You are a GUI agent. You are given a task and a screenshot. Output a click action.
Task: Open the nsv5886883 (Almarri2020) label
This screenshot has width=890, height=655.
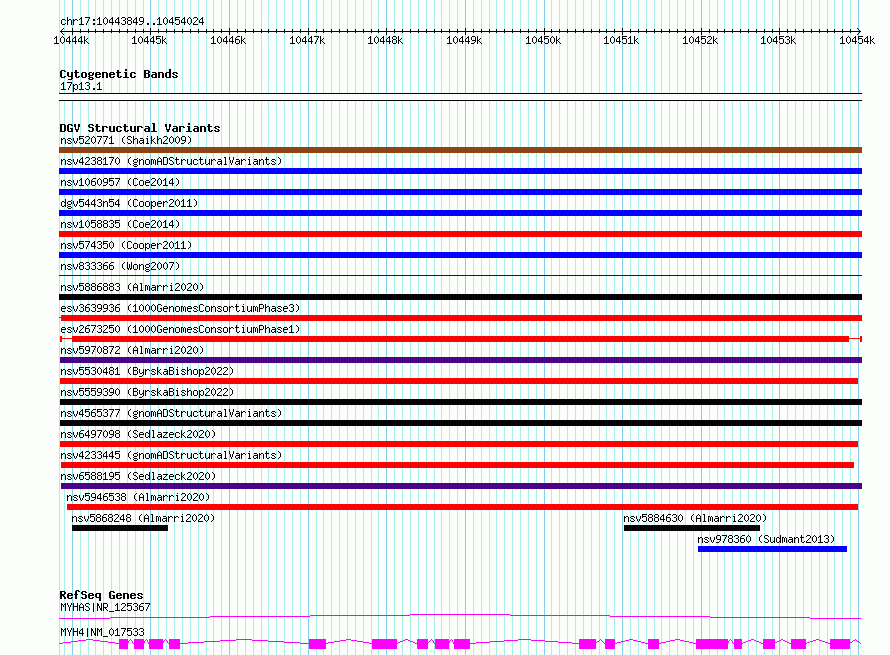(132, 287)
